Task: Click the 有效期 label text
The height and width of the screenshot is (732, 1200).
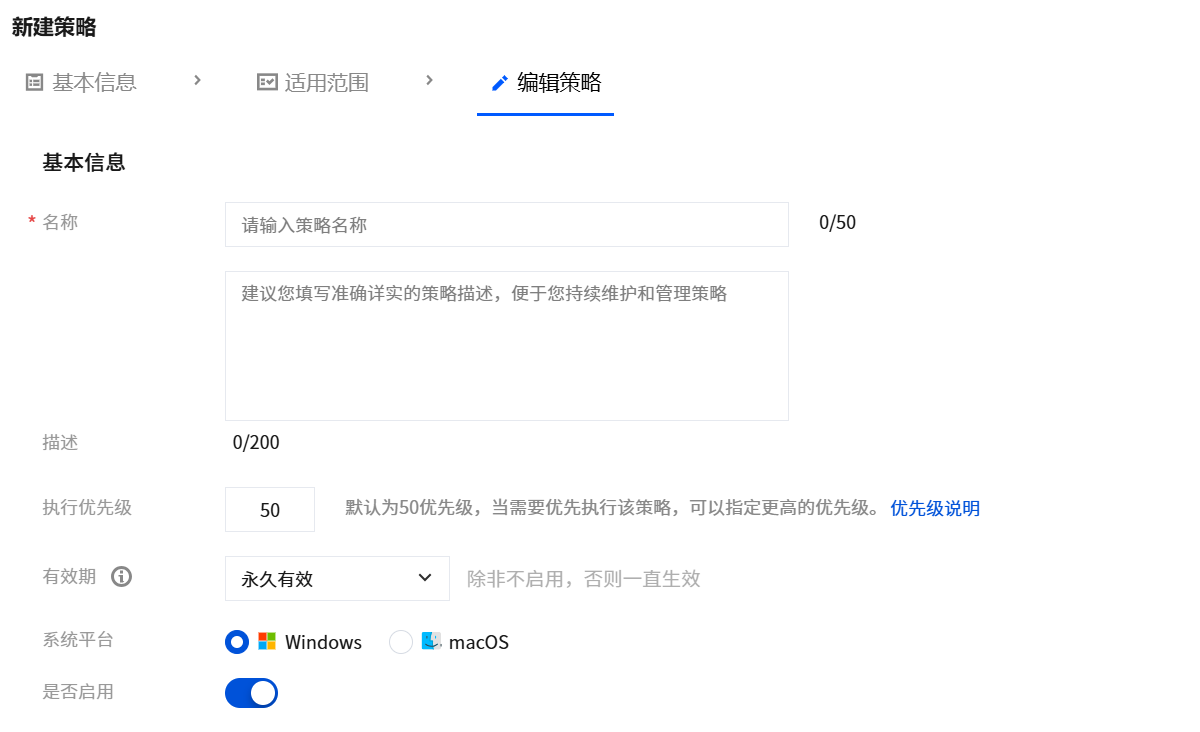Action: [69, 576]
